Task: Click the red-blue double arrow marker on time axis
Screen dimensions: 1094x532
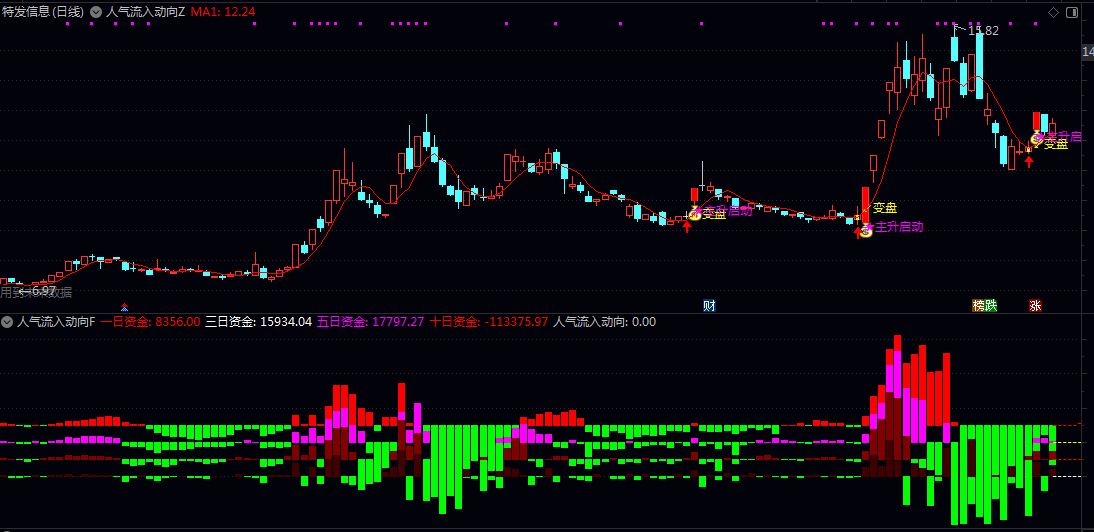Action: tap(125, 306)
